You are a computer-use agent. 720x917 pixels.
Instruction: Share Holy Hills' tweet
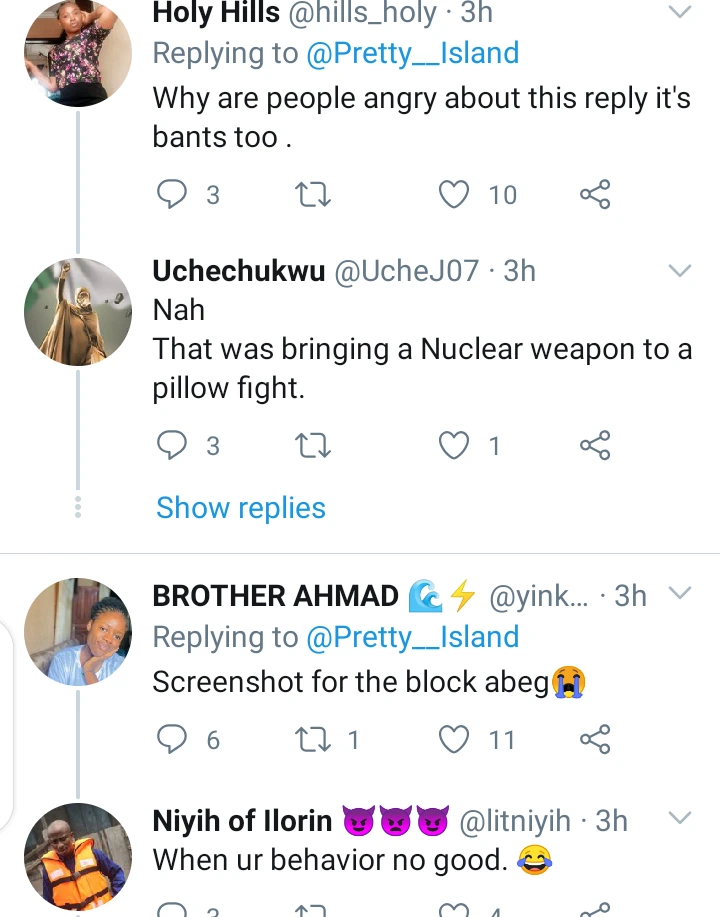click(595, 194)
